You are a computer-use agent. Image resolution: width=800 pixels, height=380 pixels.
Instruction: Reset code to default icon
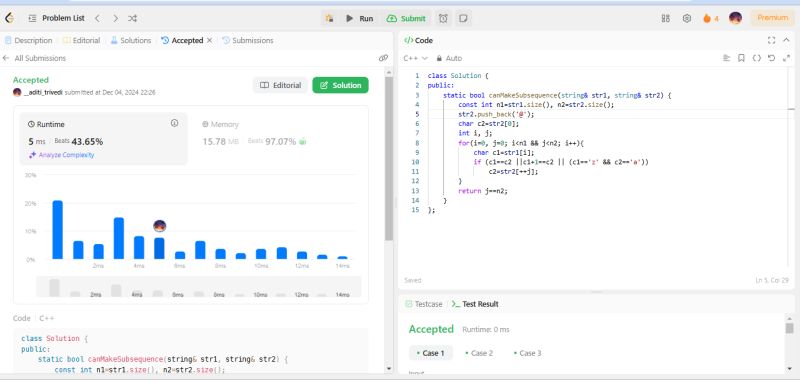[771, 58]
